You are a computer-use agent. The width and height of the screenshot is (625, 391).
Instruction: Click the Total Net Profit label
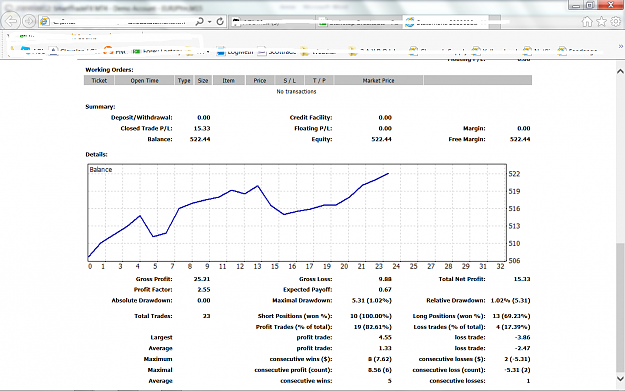coord(462,279)
